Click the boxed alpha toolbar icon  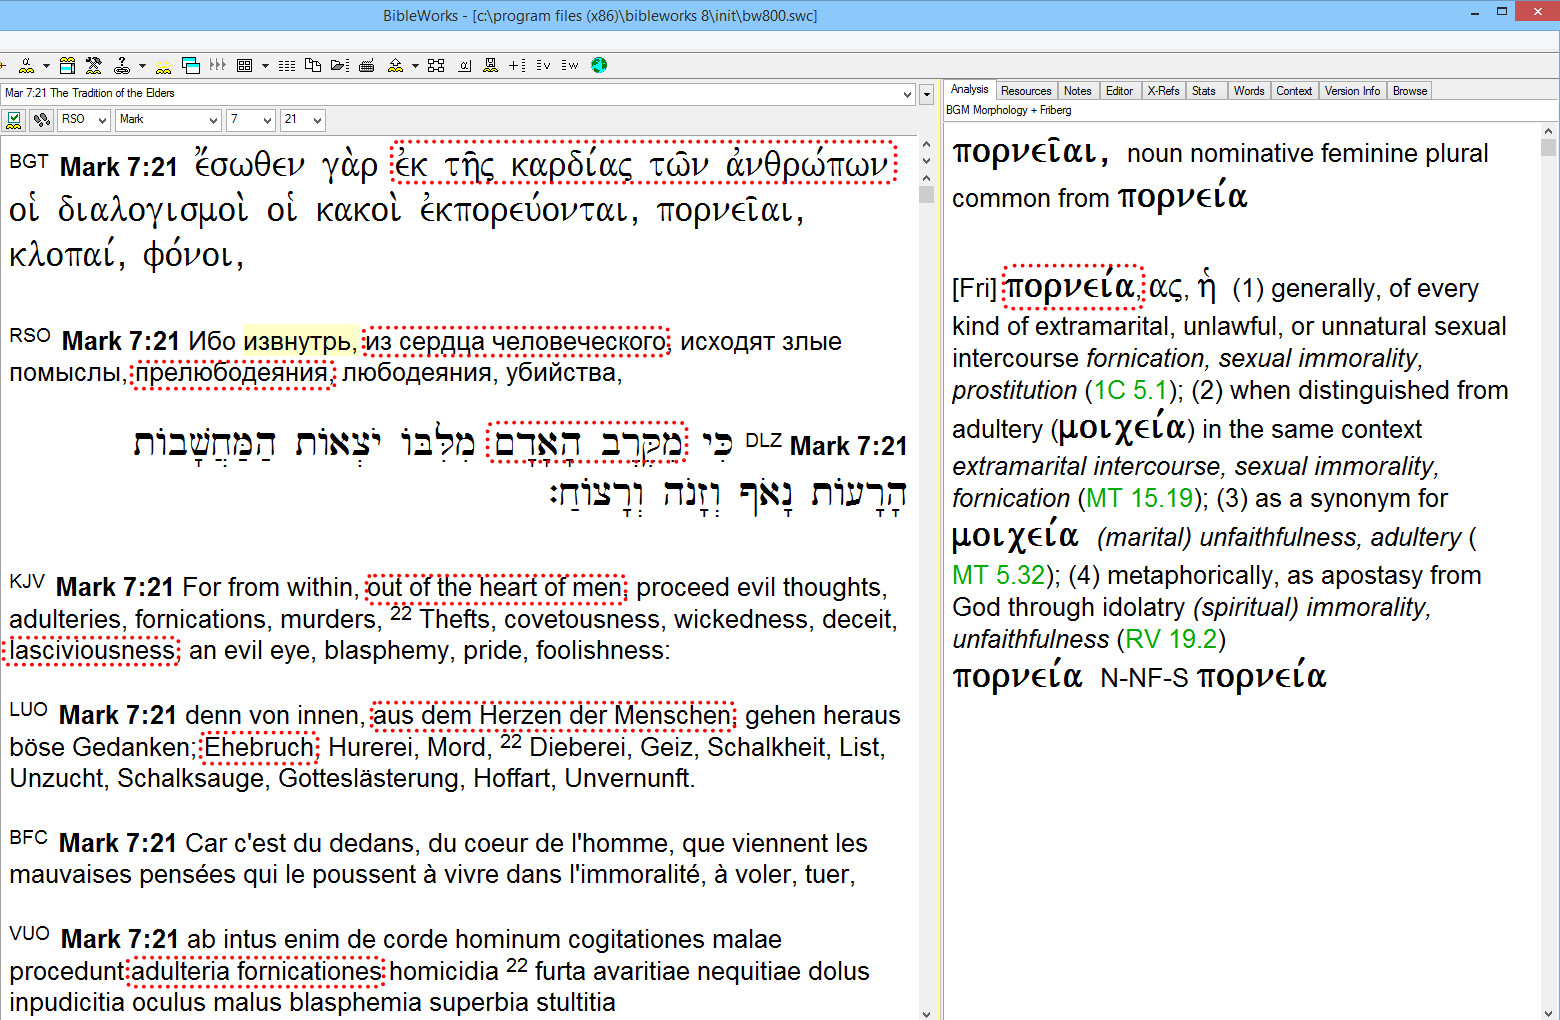tap(464, 66)
